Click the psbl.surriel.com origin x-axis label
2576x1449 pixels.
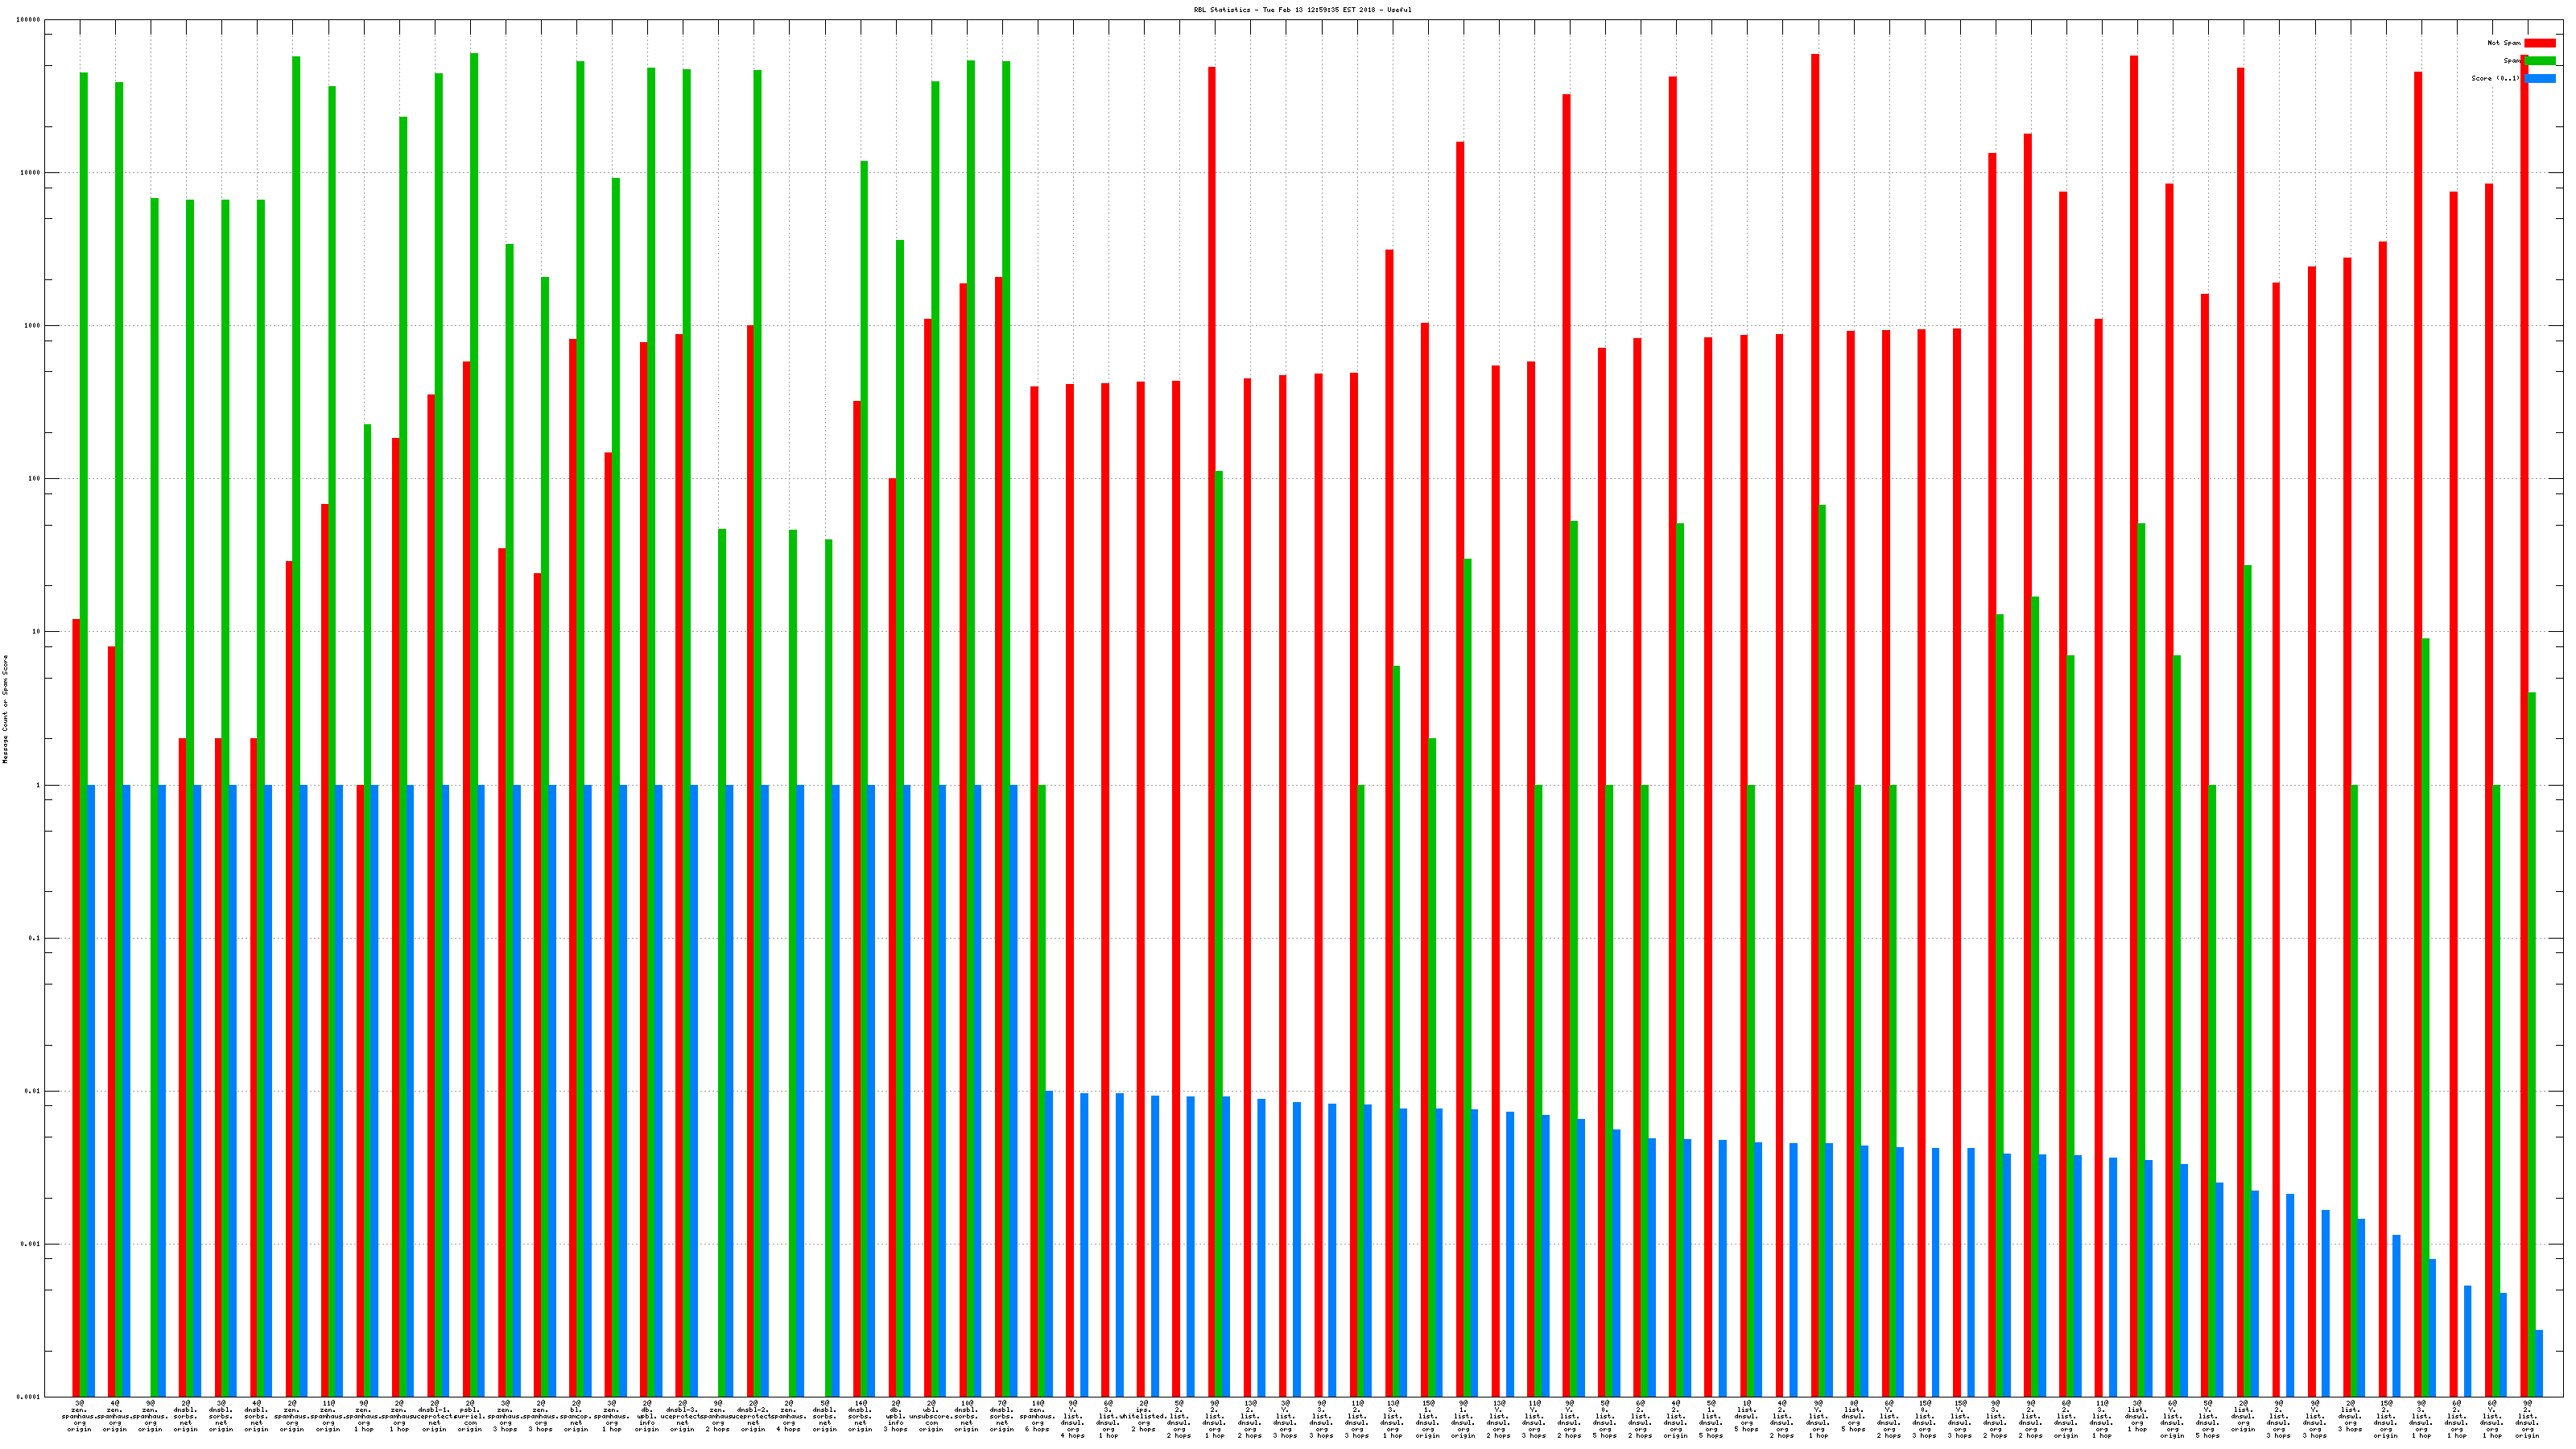470,1416
